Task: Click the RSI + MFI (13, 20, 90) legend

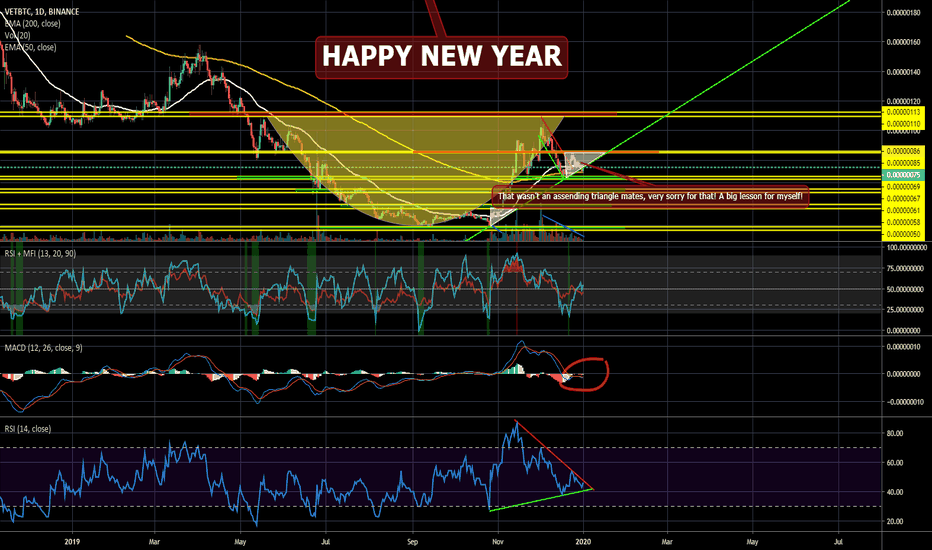Action: tap(40, 253)
